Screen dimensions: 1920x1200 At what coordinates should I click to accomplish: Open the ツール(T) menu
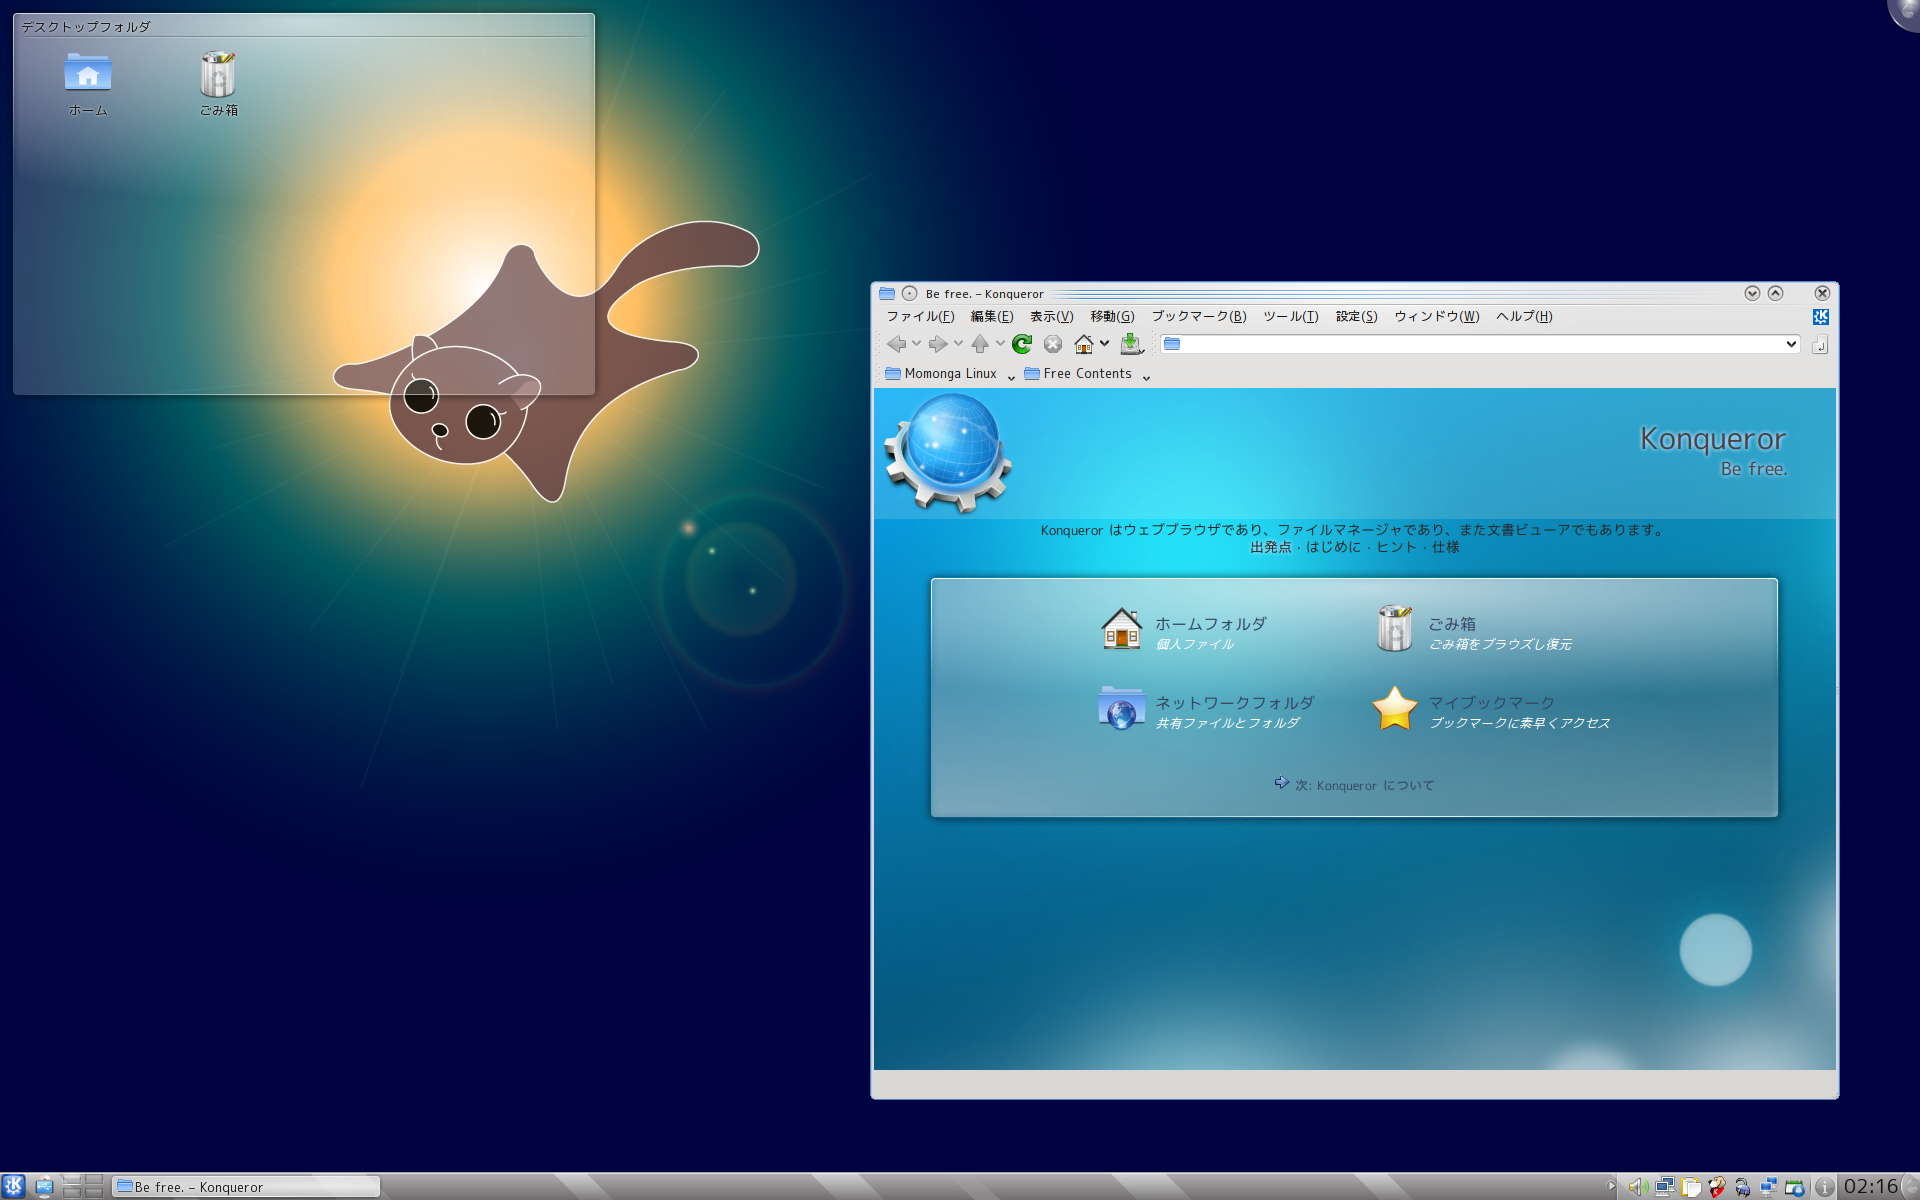(x=1291, y=317)
